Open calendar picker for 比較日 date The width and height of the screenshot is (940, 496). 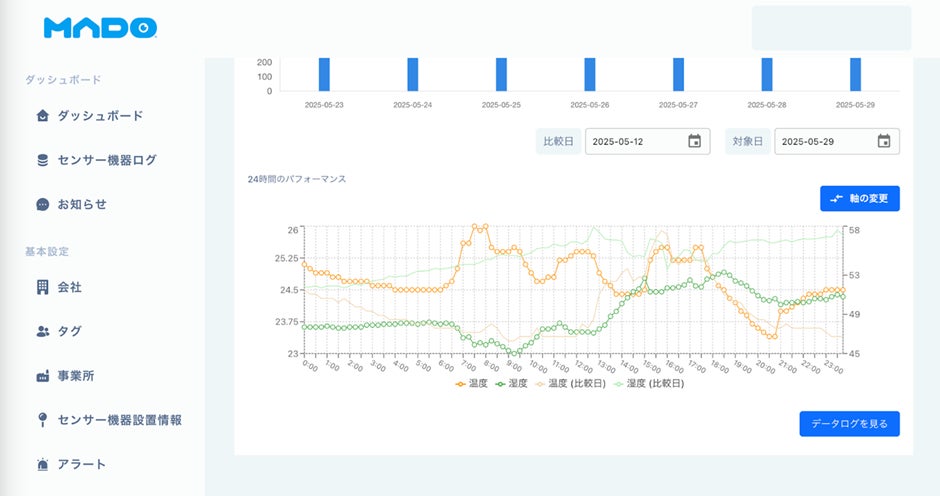(694, 141)
